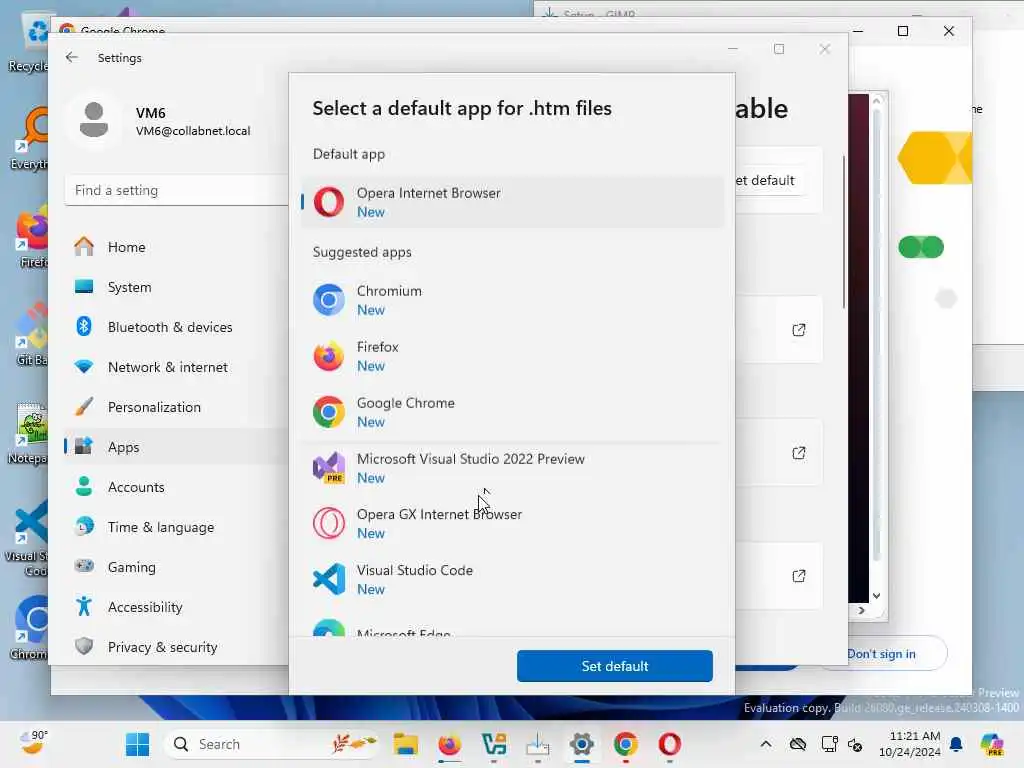Select Opera Internet Browser as default app
This screenshot has height=768, width=1024.
tap(513, 202)
